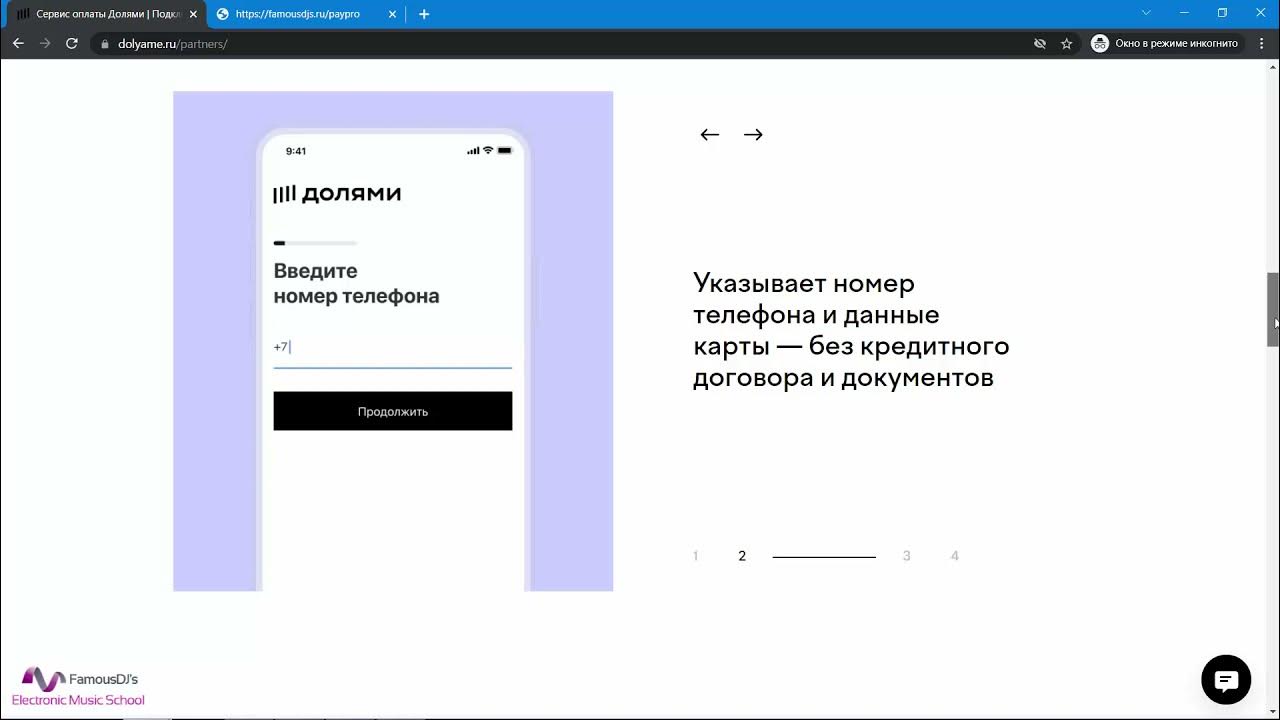
Task: Jump to slide number 3
Action: click(x=906, y=556)
